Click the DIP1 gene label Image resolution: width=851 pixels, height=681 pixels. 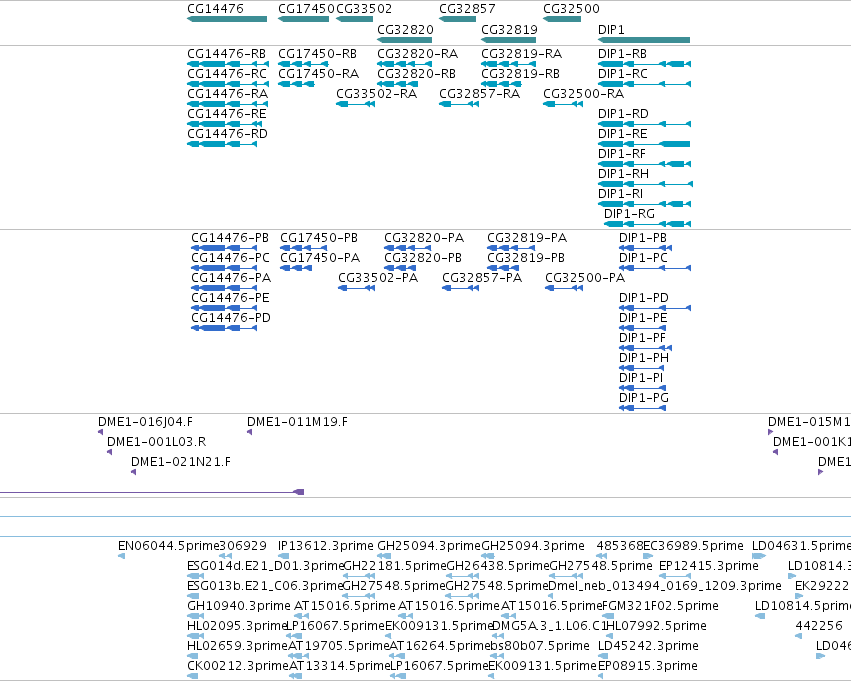(x=611, y=29)
